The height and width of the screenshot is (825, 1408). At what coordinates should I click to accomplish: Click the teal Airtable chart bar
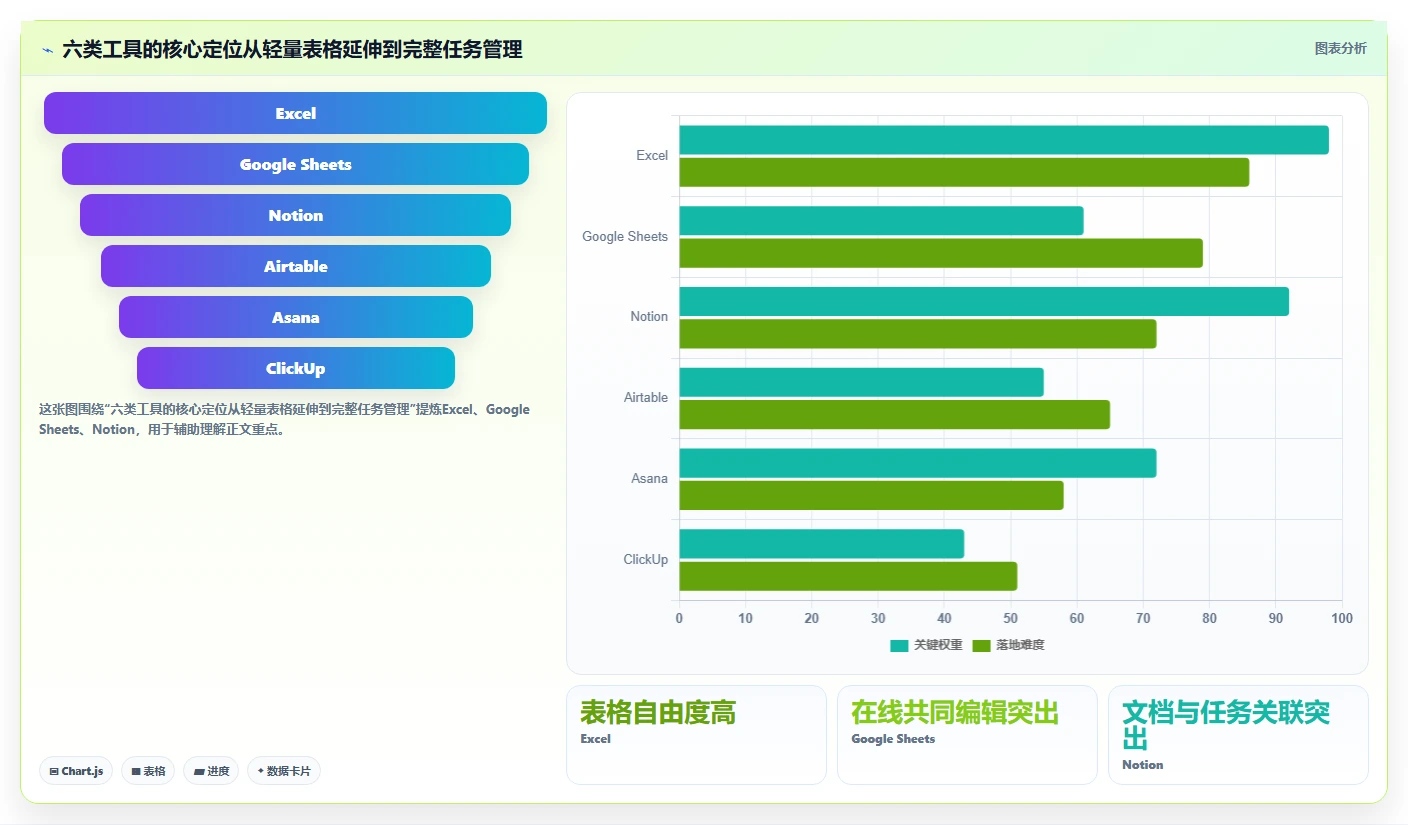pos(861,382)
